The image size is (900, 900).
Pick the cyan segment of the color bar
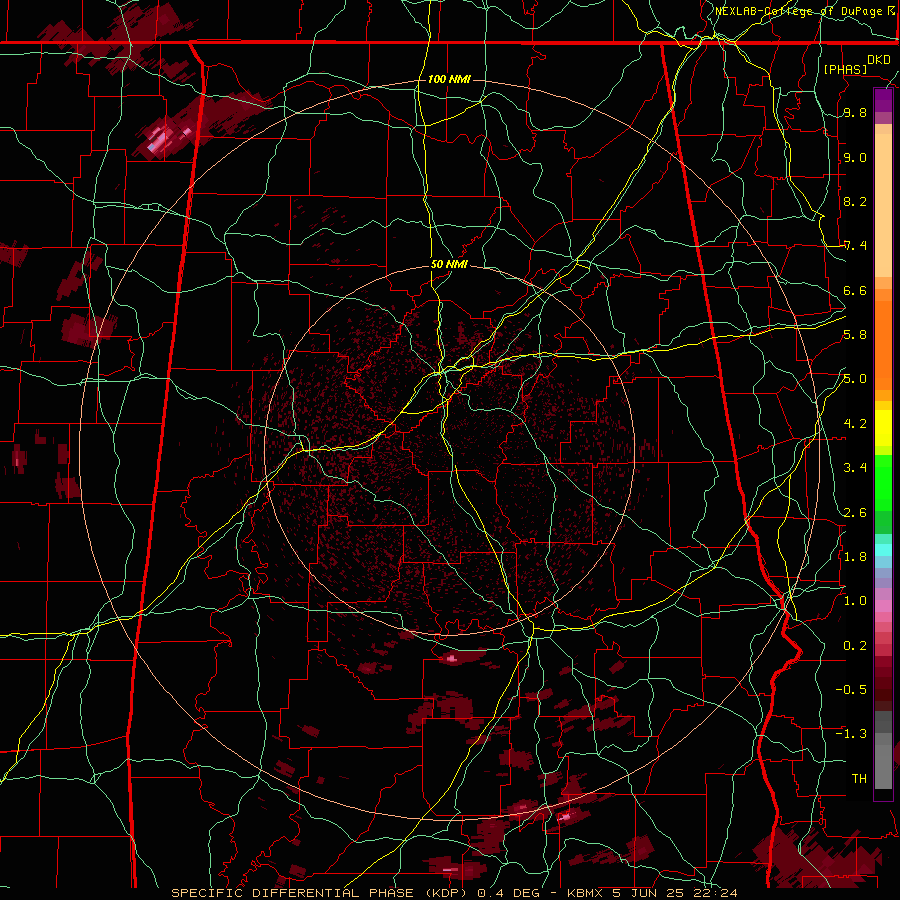883,549
